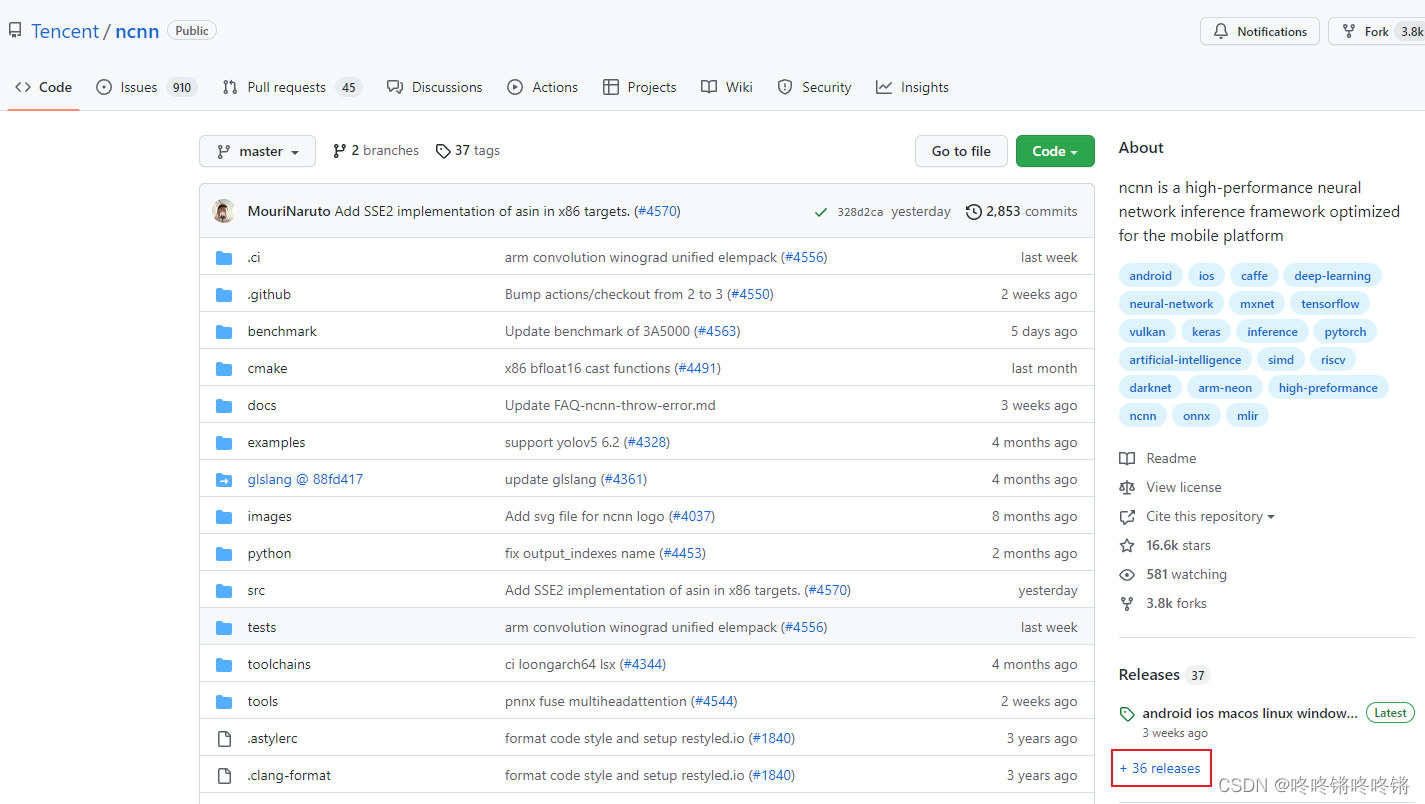The image size is (1425, 804).
Task: View the 581 watching link
Action: point(1173,574)
